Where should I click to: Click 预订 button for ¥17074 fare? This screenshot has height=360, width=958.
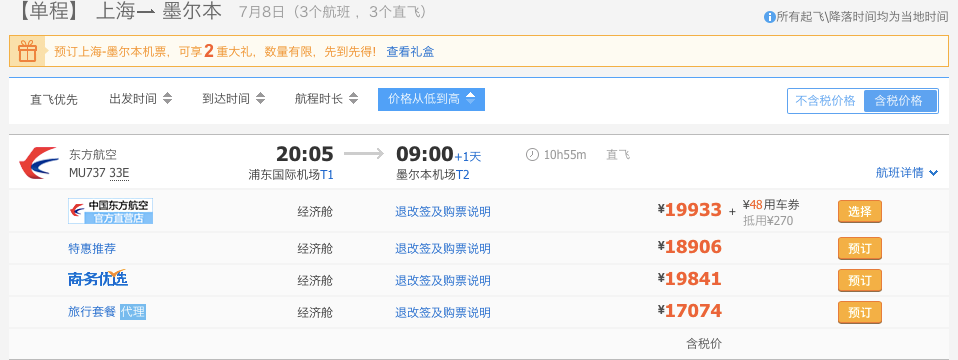[860, 312]
